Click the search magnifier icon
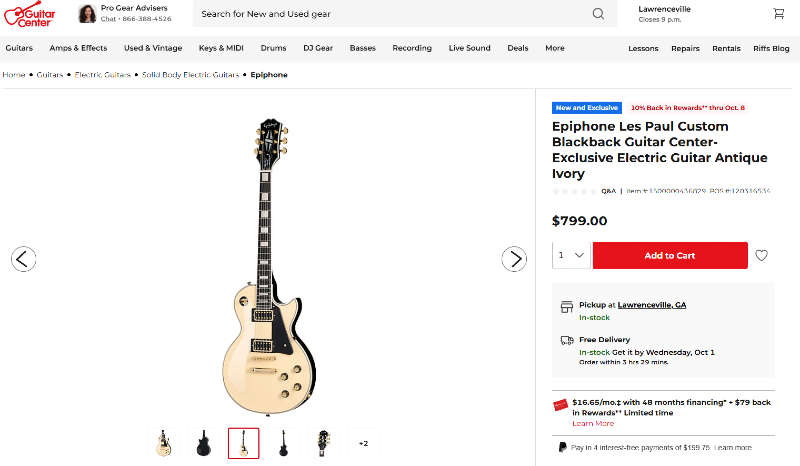This screenshot has width=800, height=466. pos(598,14)
